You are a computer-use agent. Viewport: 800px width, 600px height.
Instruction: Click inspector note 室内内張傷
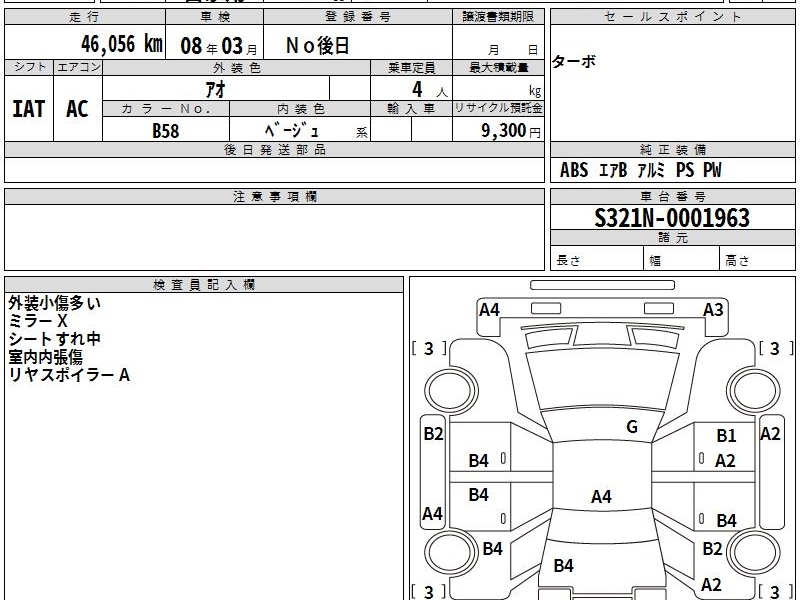point(45,357)
